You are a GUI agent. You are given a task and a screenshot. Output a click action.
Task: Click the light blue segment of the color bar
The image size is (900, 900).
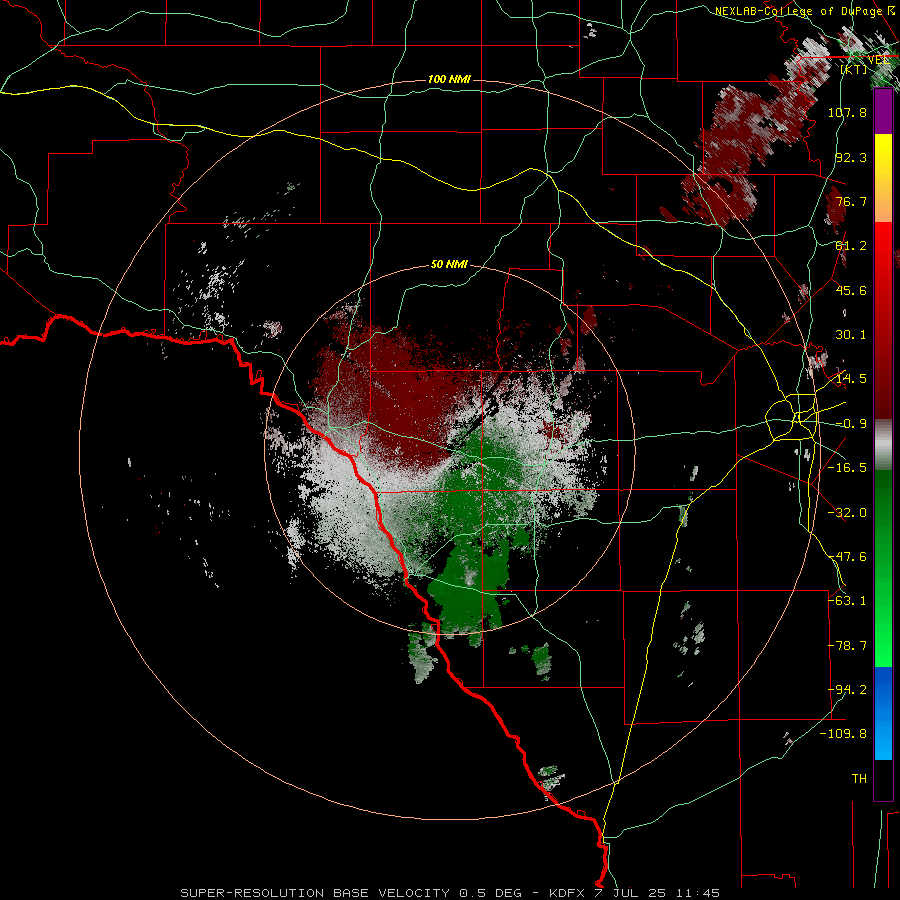tap(883, 738)
